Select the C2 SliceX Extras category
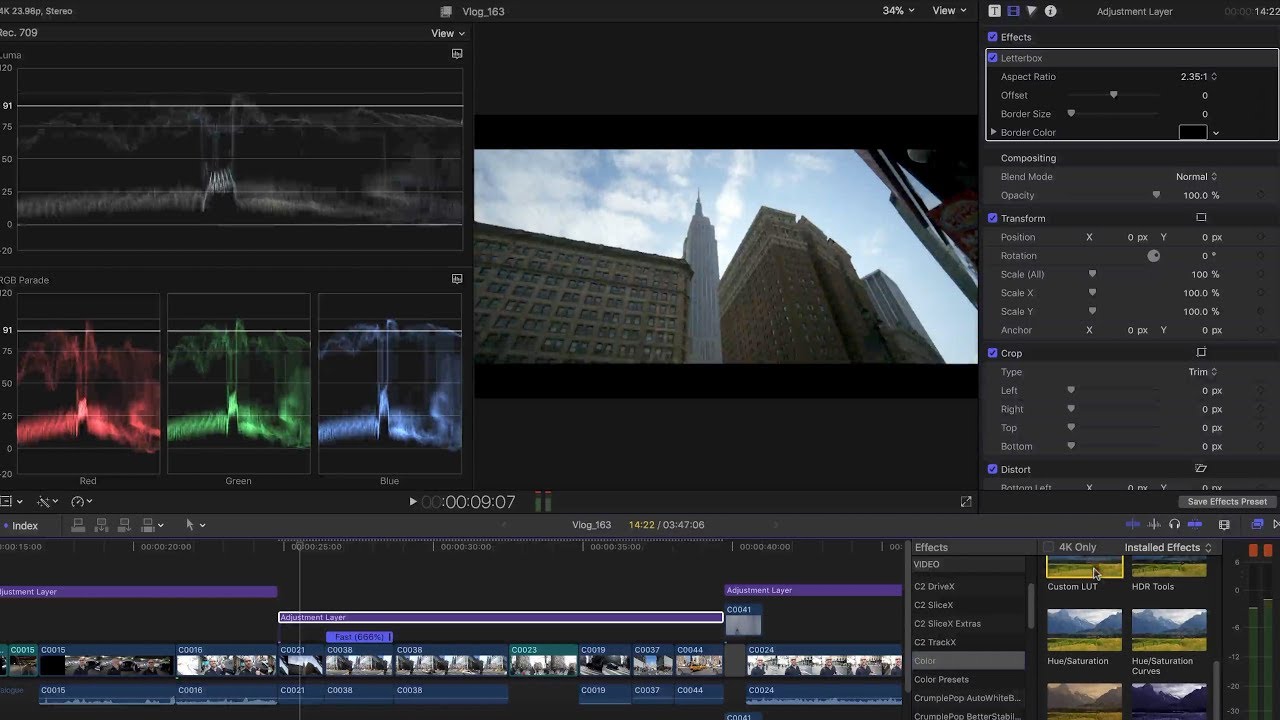The height and width of the screenshot is (720, 1280). click(968, 624)
